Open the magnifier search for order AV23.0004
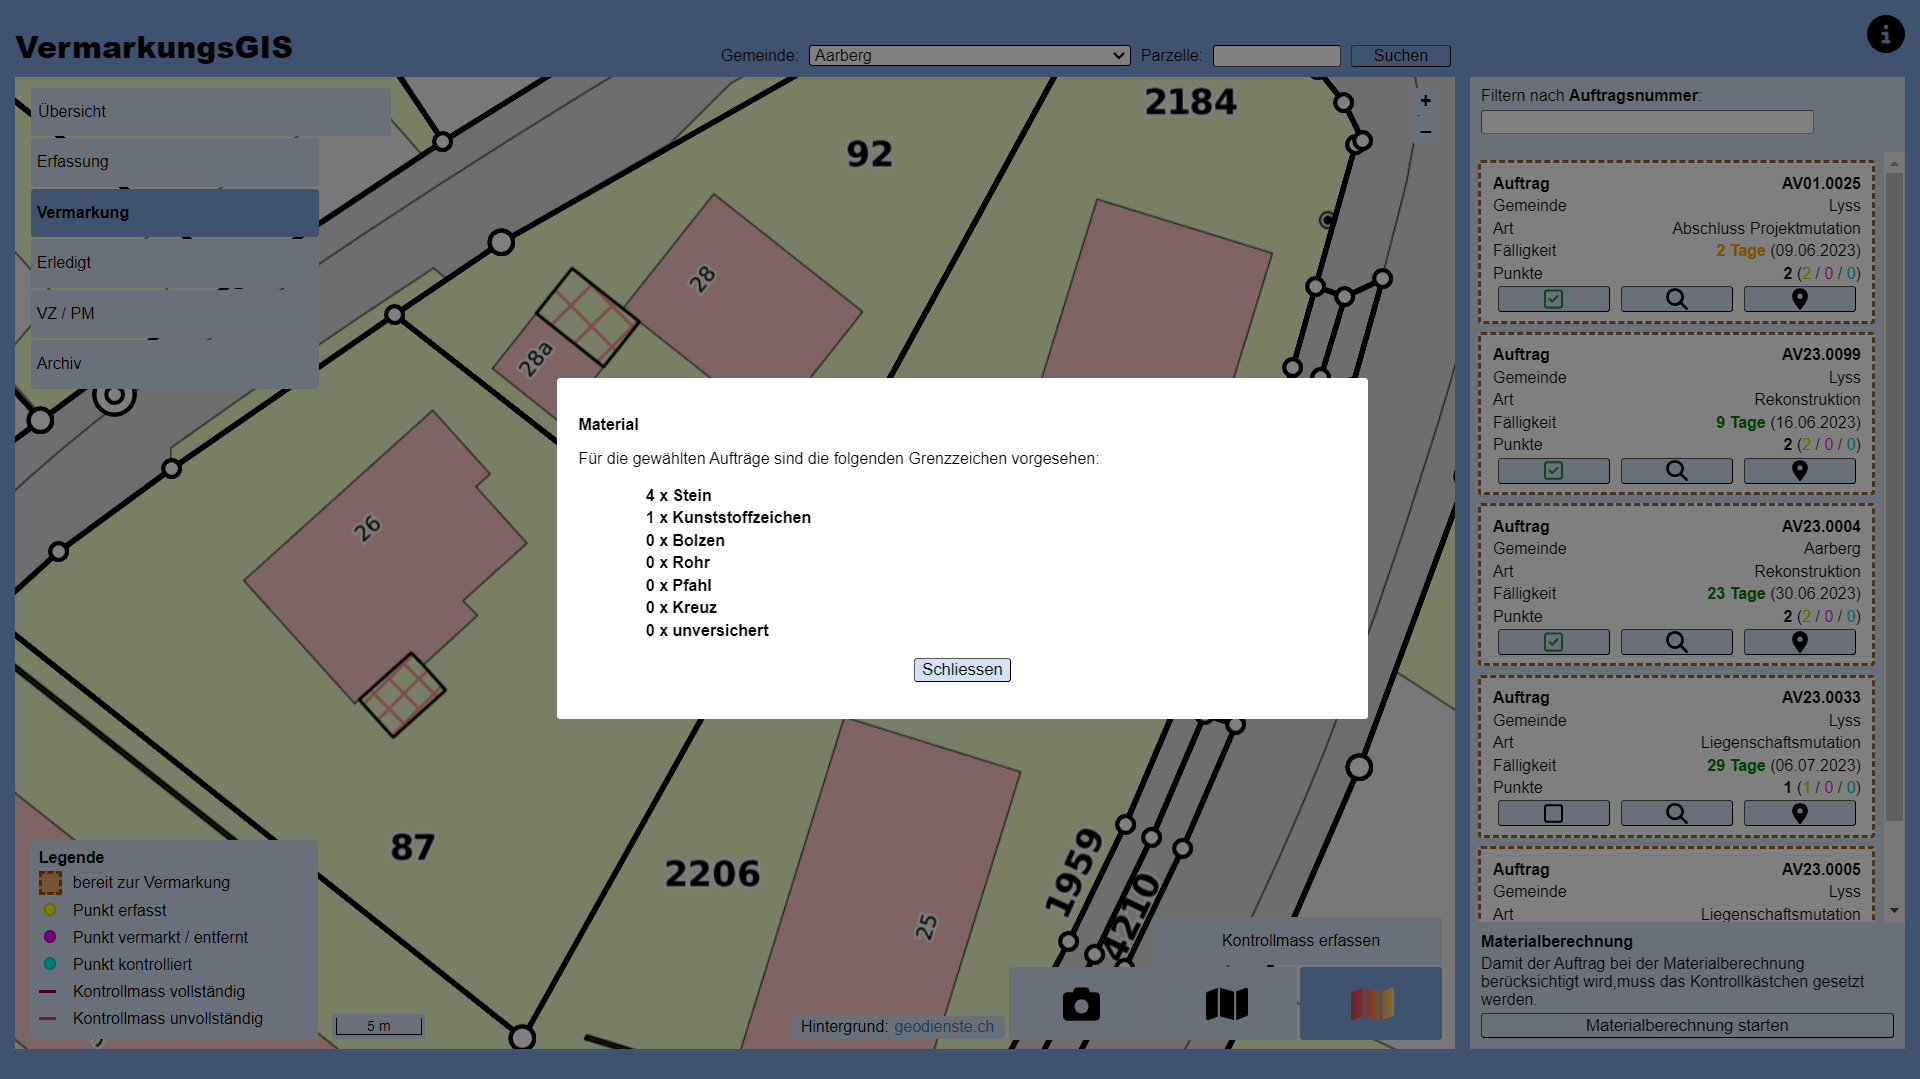The height and width of the screenshot is (1079, 1920). pyautogui.click(x=1676, y=641)
